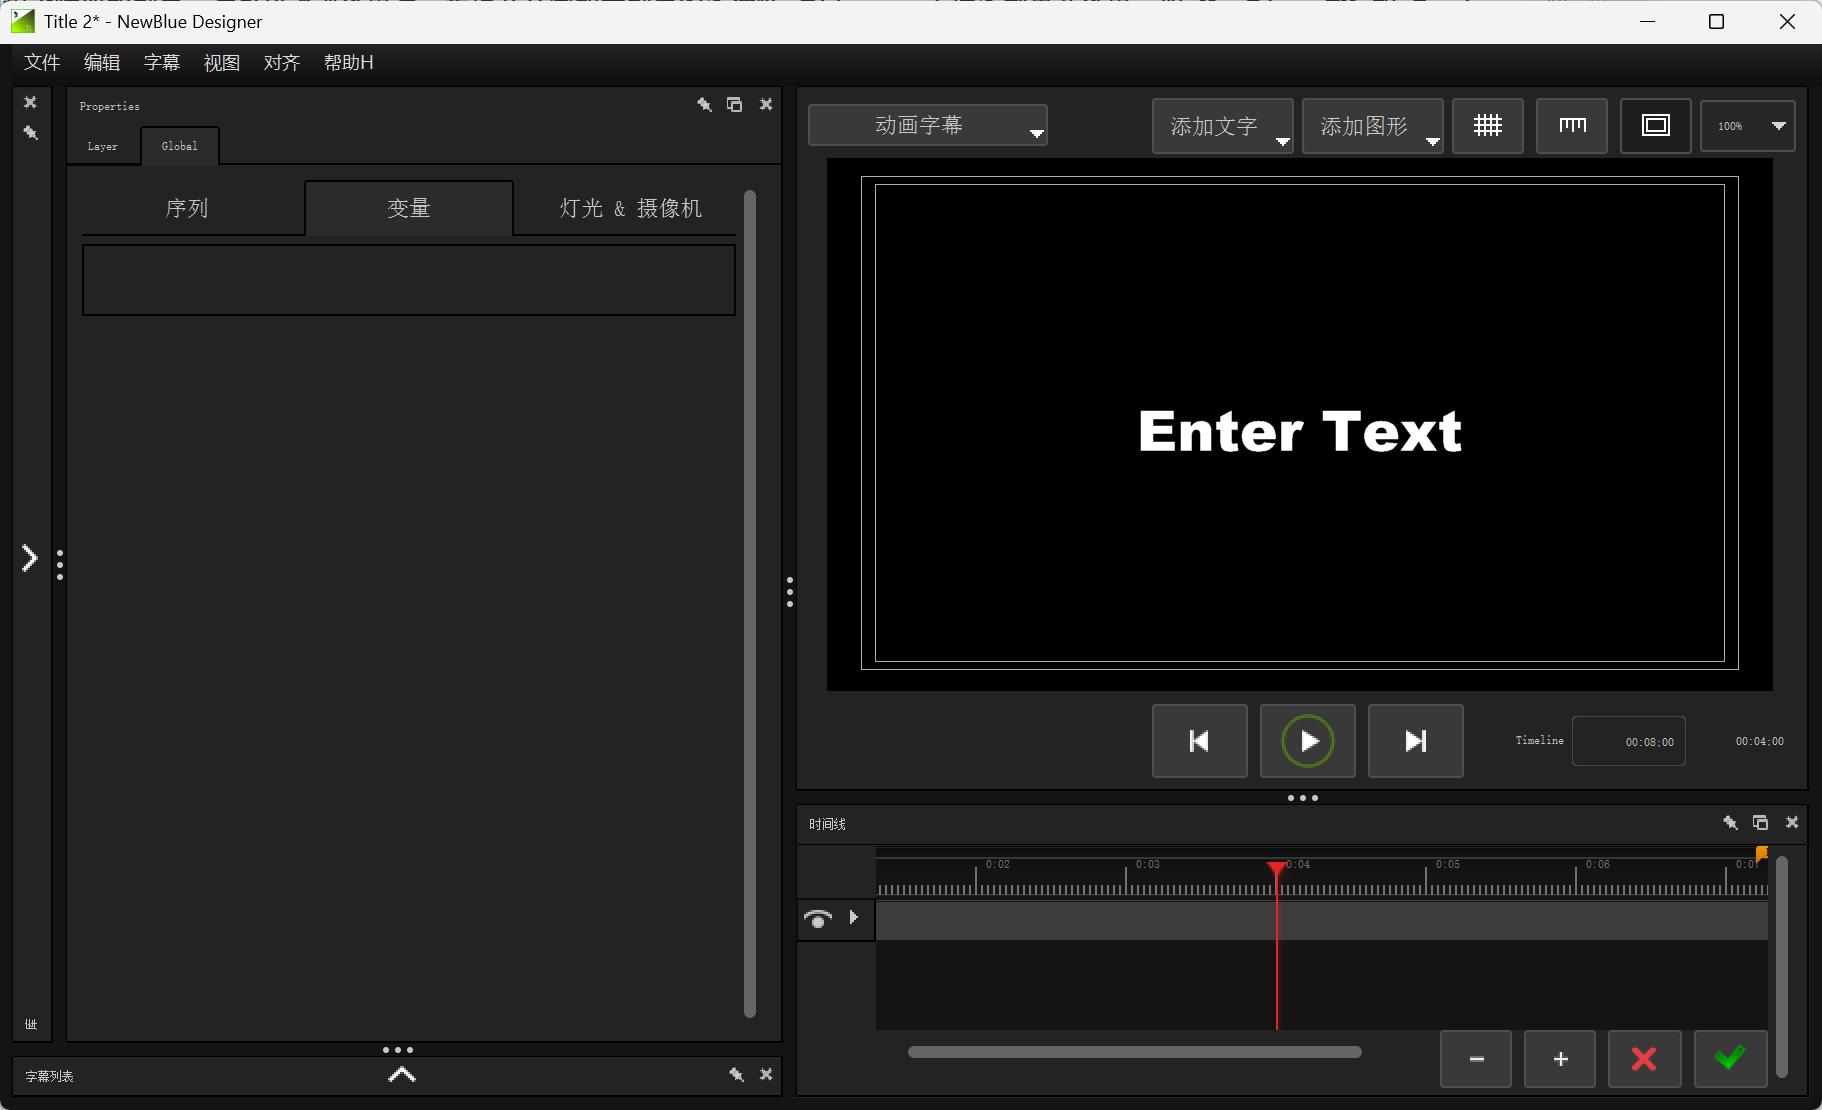Viewport: 1822px width, 1110px height.
Task: Switch to the Layer tab
Action: click(x=103, y=146)
